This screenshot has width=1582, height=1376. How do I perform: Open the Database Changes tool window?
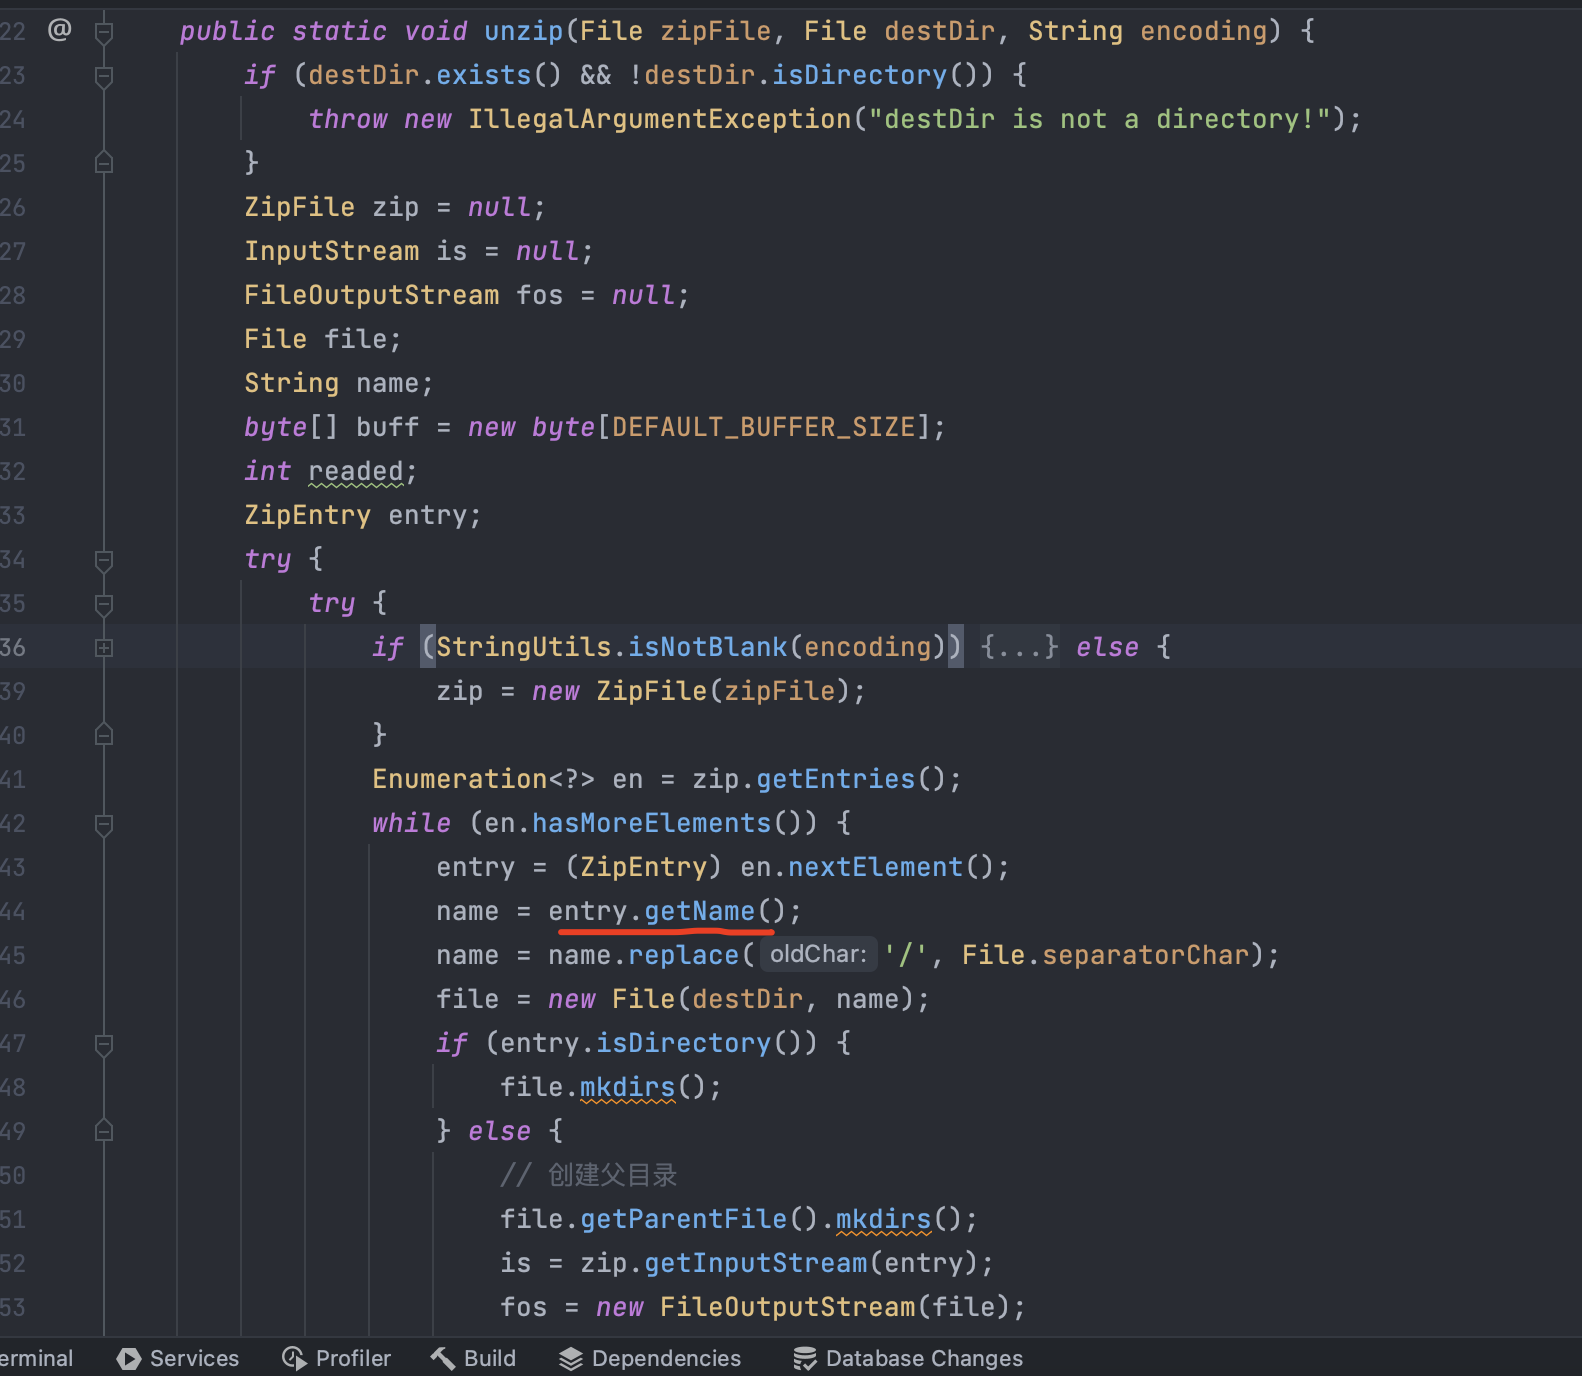(923, 1358)
